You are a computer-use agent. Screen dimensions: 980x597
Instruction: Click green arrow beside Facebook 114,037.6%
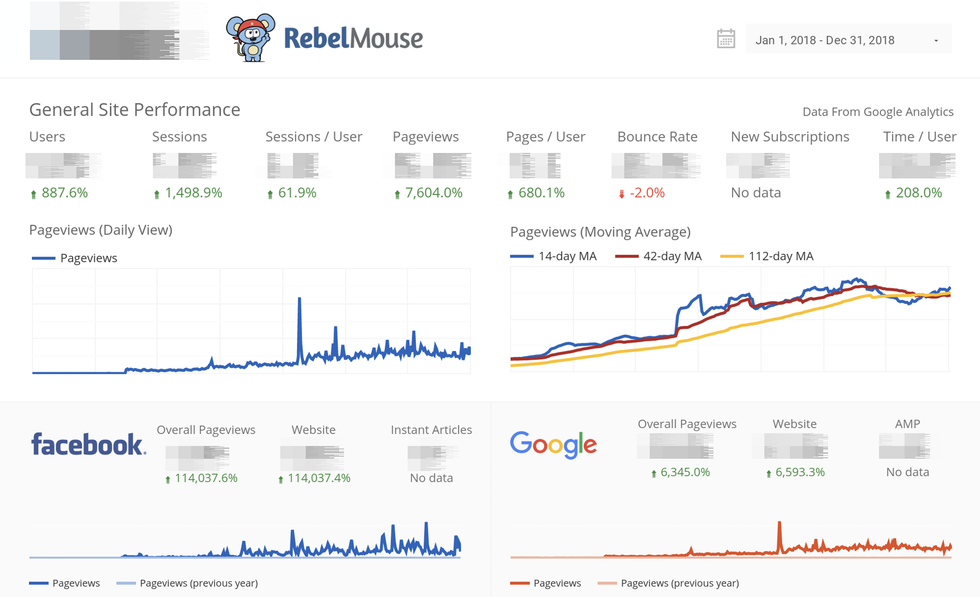(x=168, y=480)
